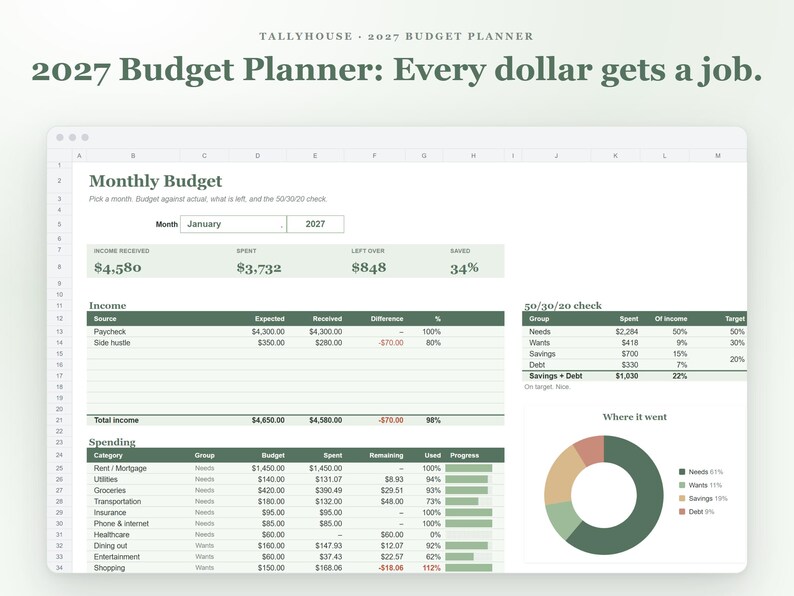Click the Monthly Budget title
Viewport: 794px width, 596px height.
point(155,181)
